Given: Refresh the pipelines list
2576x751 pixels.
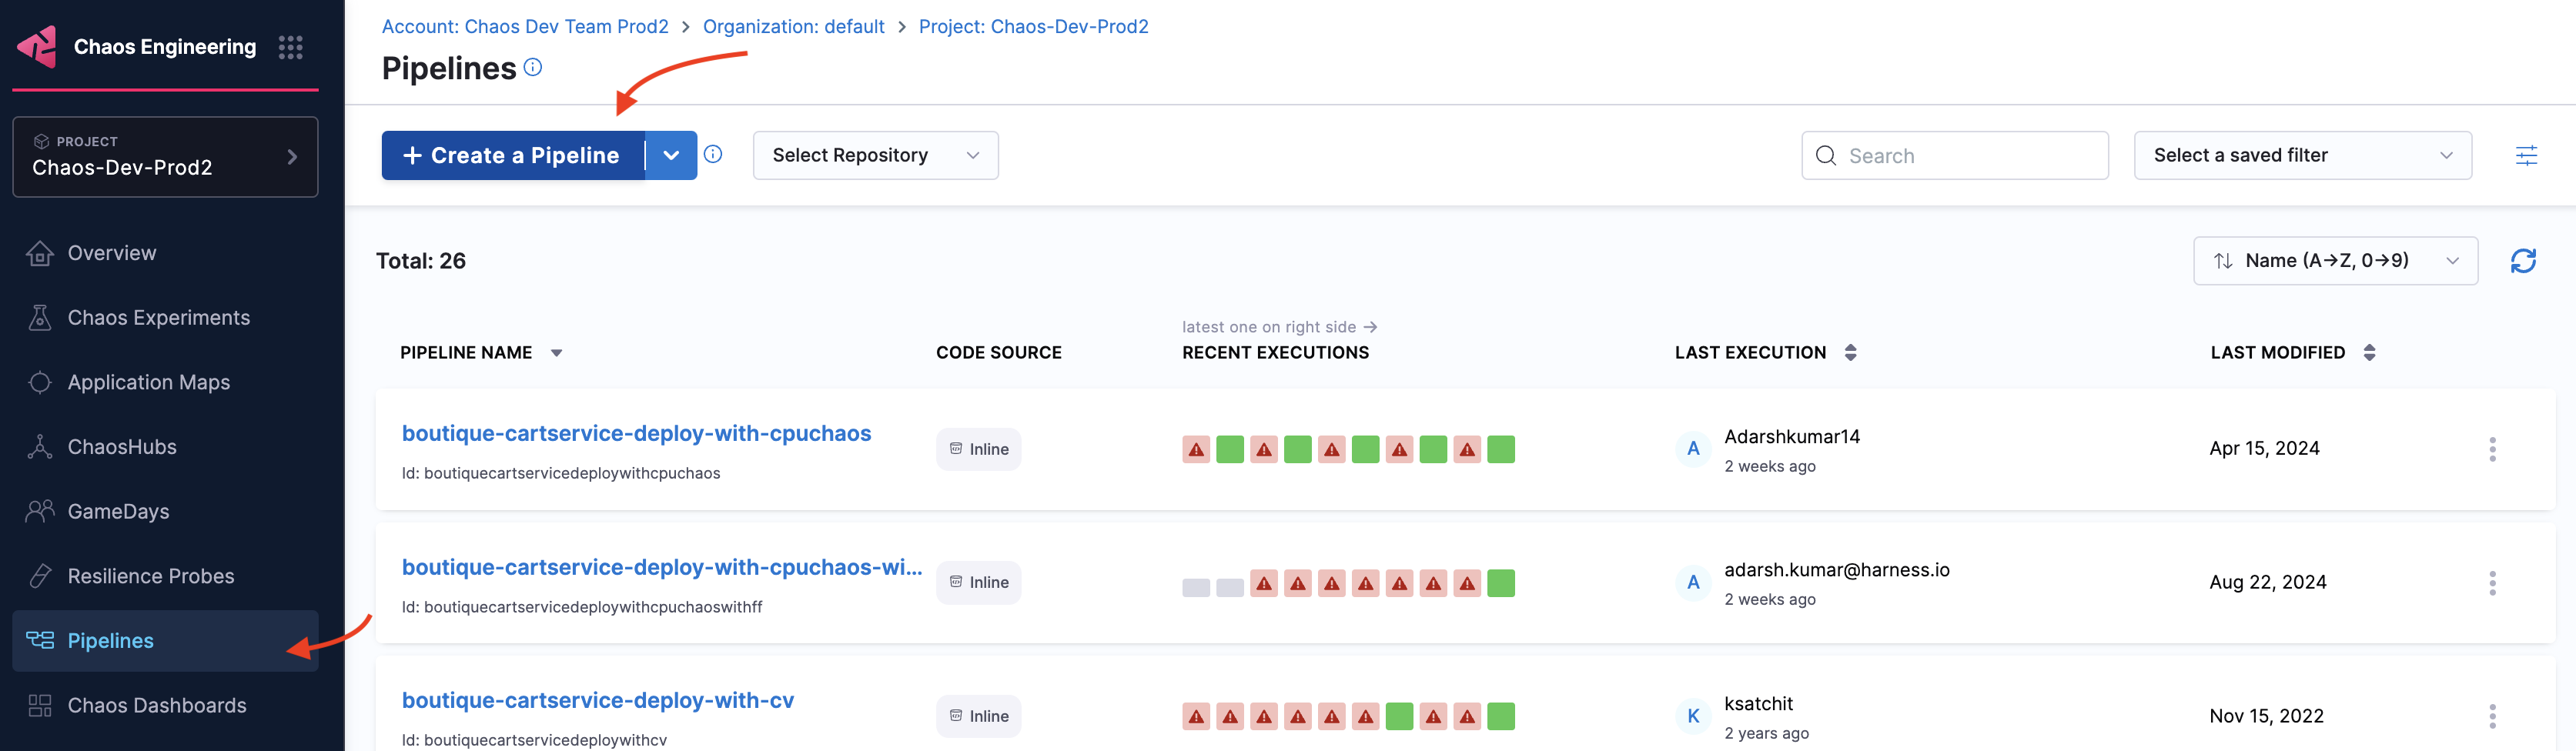Looking at the screenshot, I should pos(2522,261).
